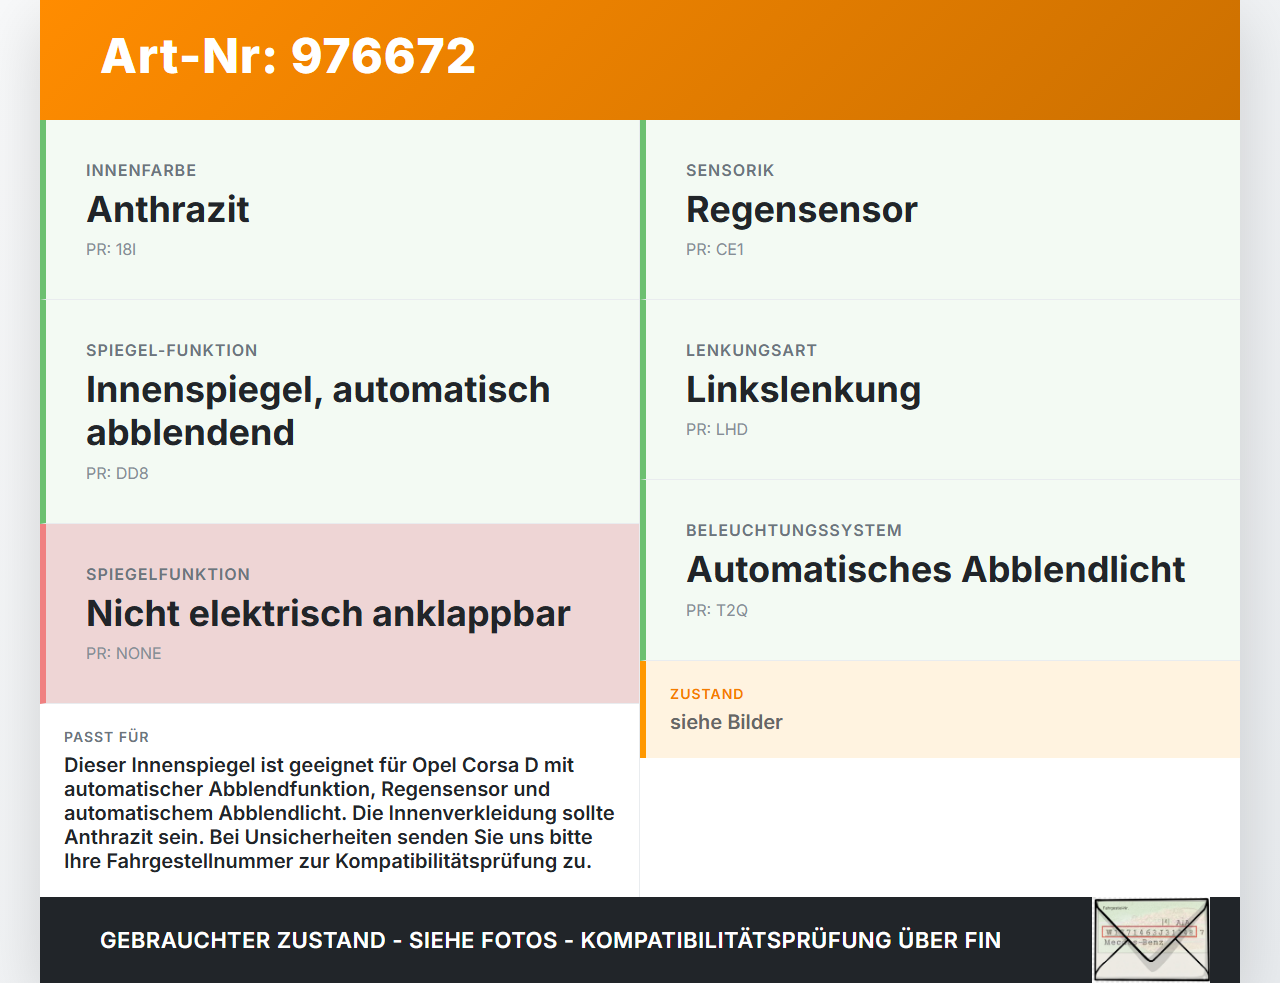Select the Anthrazit Innenfarbe card
1280x983 pixels.
340,209
